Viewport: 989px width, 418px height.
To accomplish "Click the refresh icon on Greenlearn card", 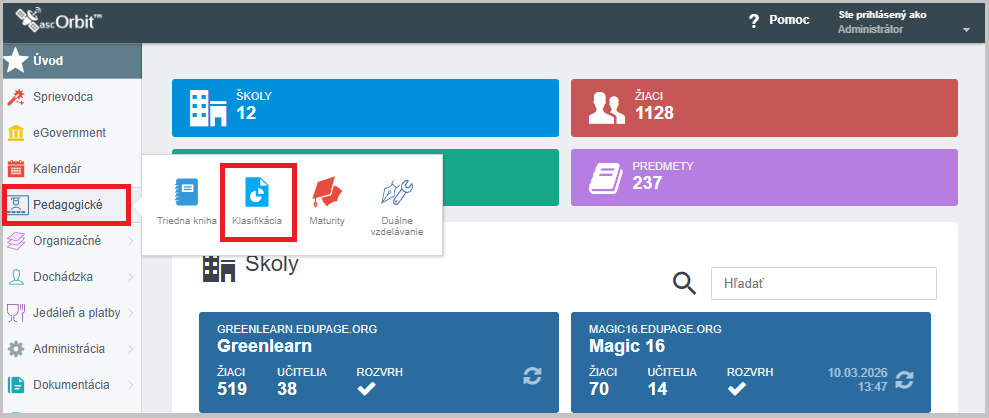I will tap(533, 376).
